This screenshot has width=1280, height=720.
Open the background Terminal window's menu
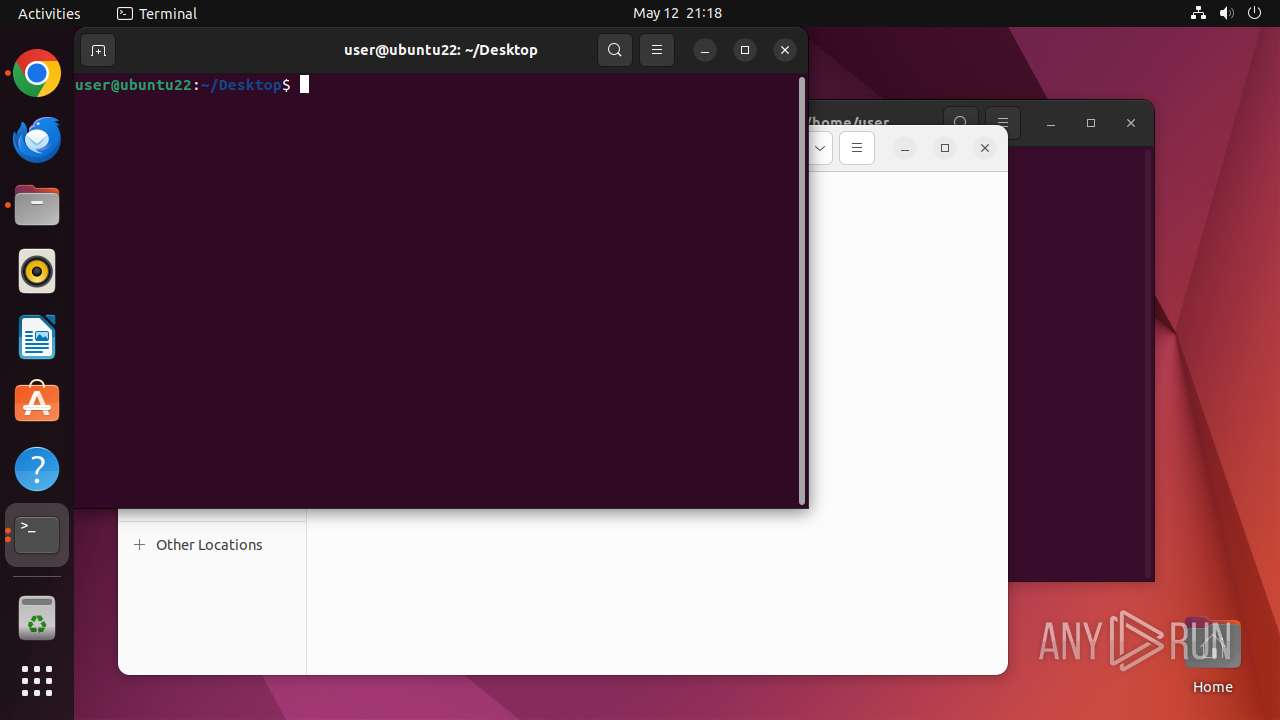tap(1003, 123)
